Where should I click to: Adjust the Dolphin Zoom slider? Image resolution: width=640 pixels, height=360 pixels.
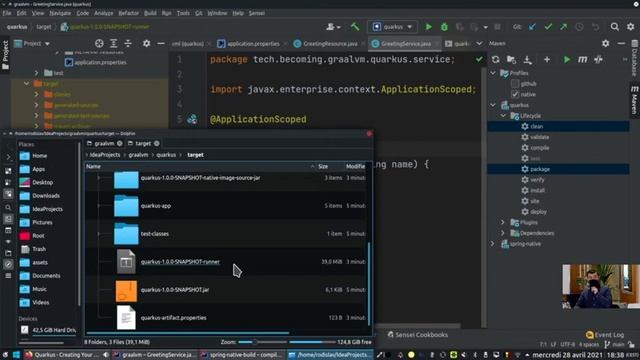262,342
